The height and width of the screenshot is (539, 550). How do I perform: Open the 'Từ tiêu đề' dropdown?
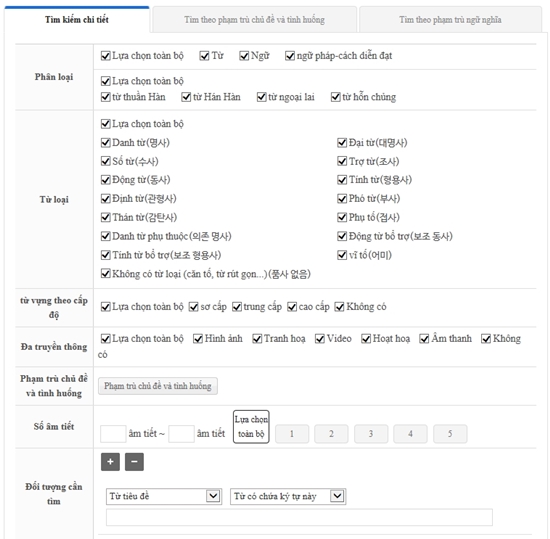[164, 496]
